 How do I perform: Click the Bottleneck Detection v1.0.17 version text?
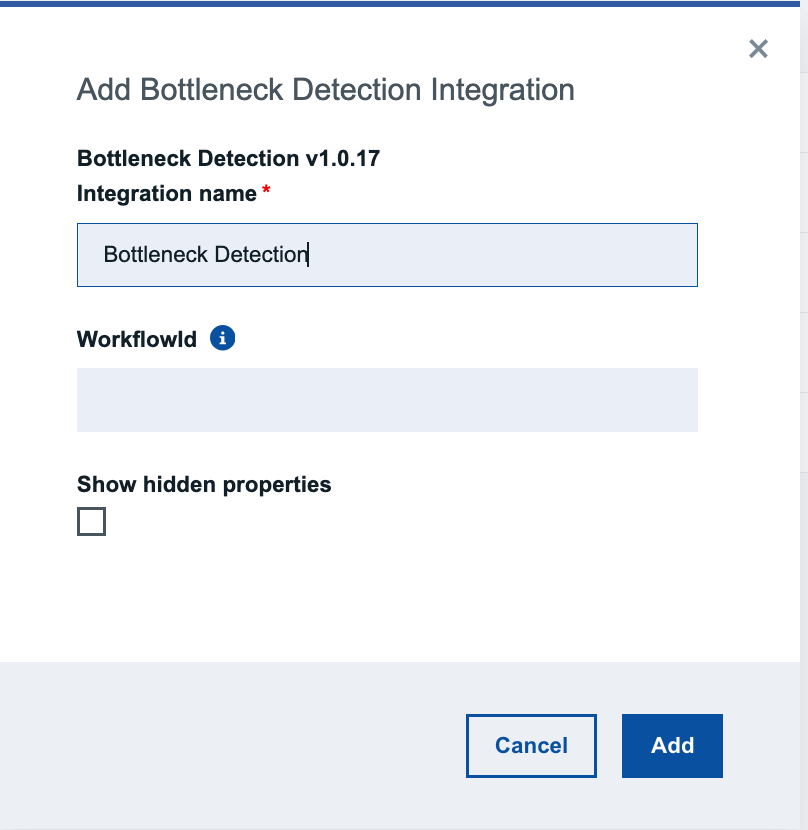(228, 158)
